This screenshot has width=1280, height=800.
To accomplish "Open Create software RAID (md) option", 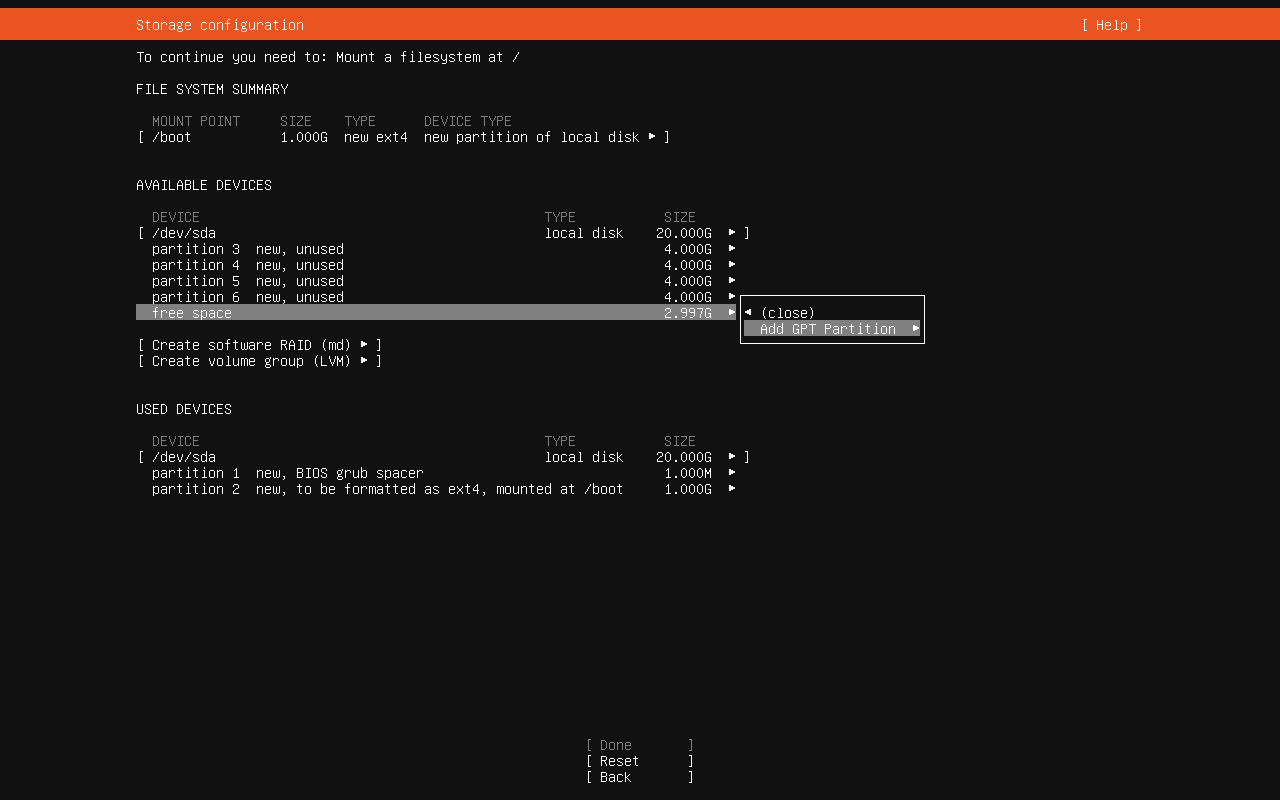I will 260,345.
